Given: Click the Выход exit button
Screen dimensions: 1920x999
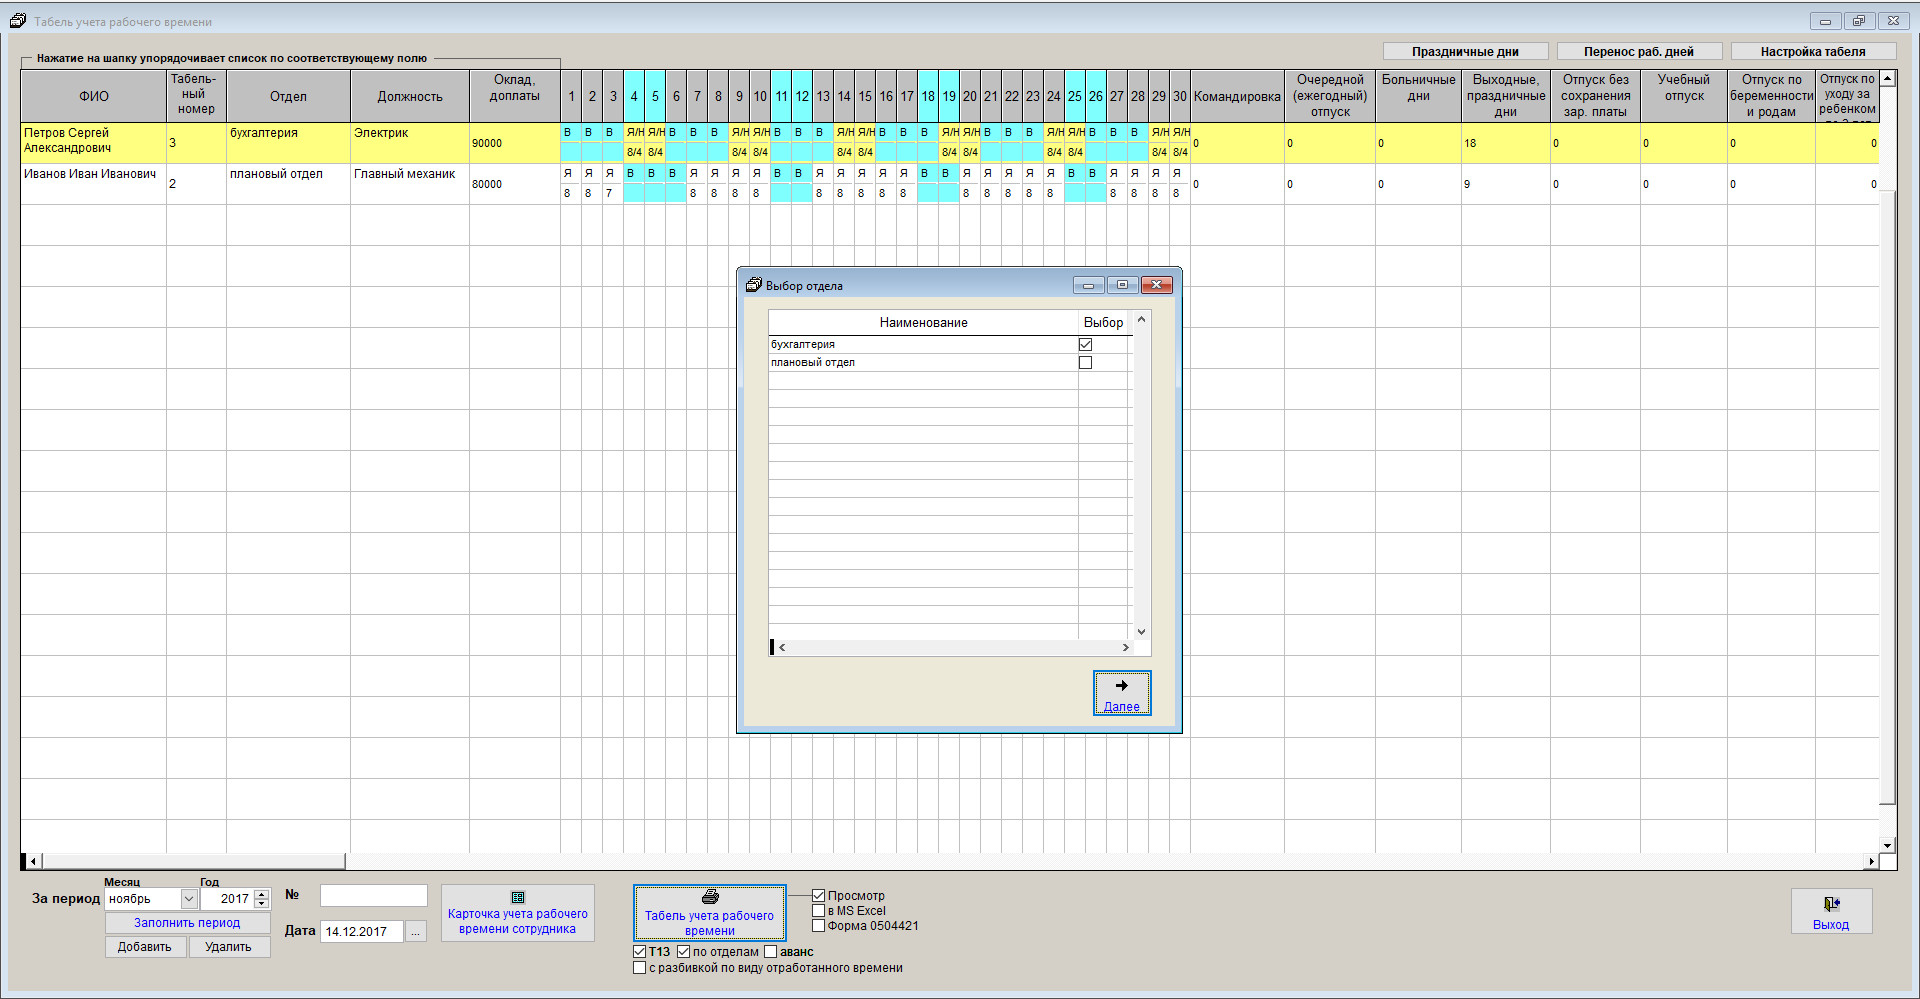Looking at the screenshot, I should tap(1830, 912).
